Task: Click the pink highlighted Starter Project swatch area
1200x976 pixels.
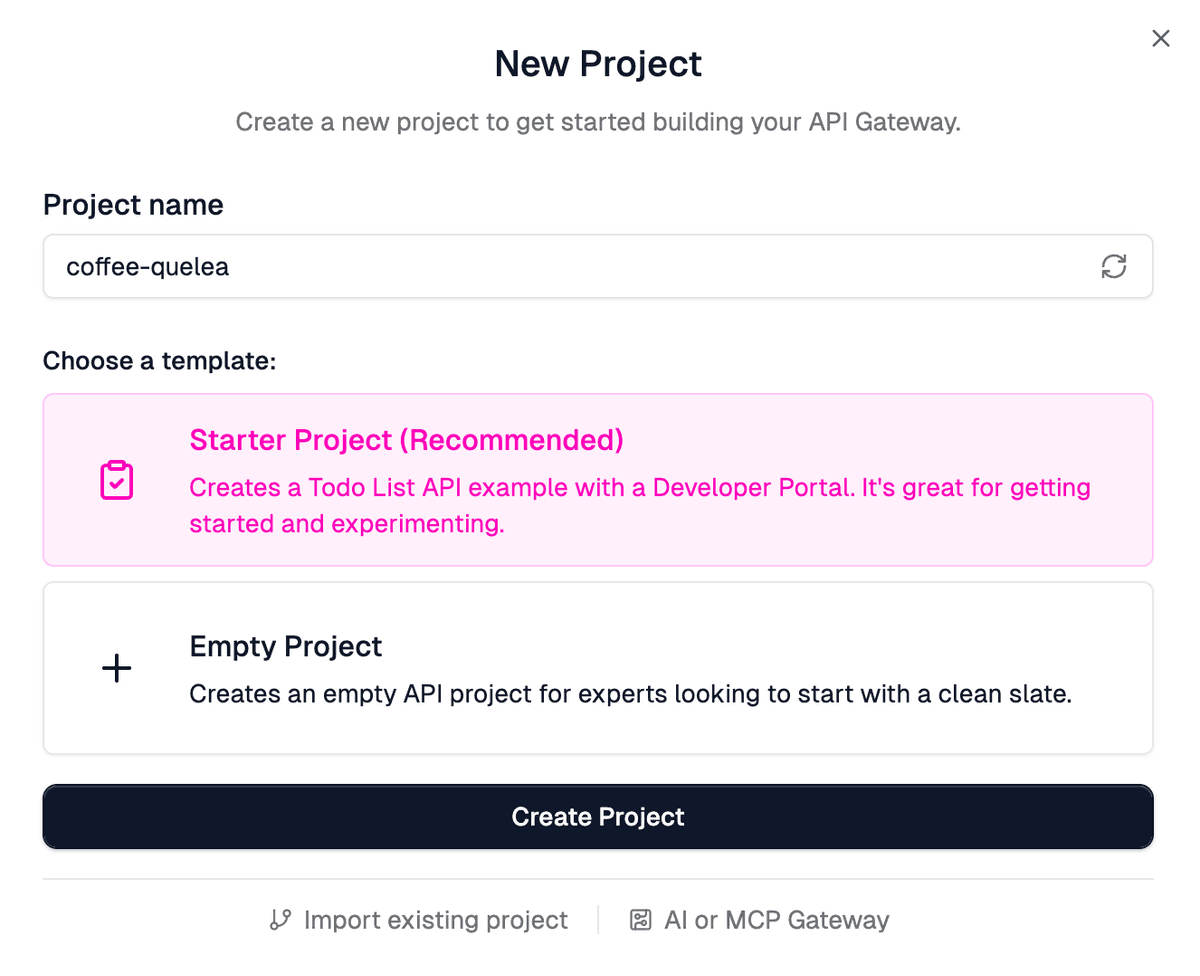Action: (x=598, y=480)
